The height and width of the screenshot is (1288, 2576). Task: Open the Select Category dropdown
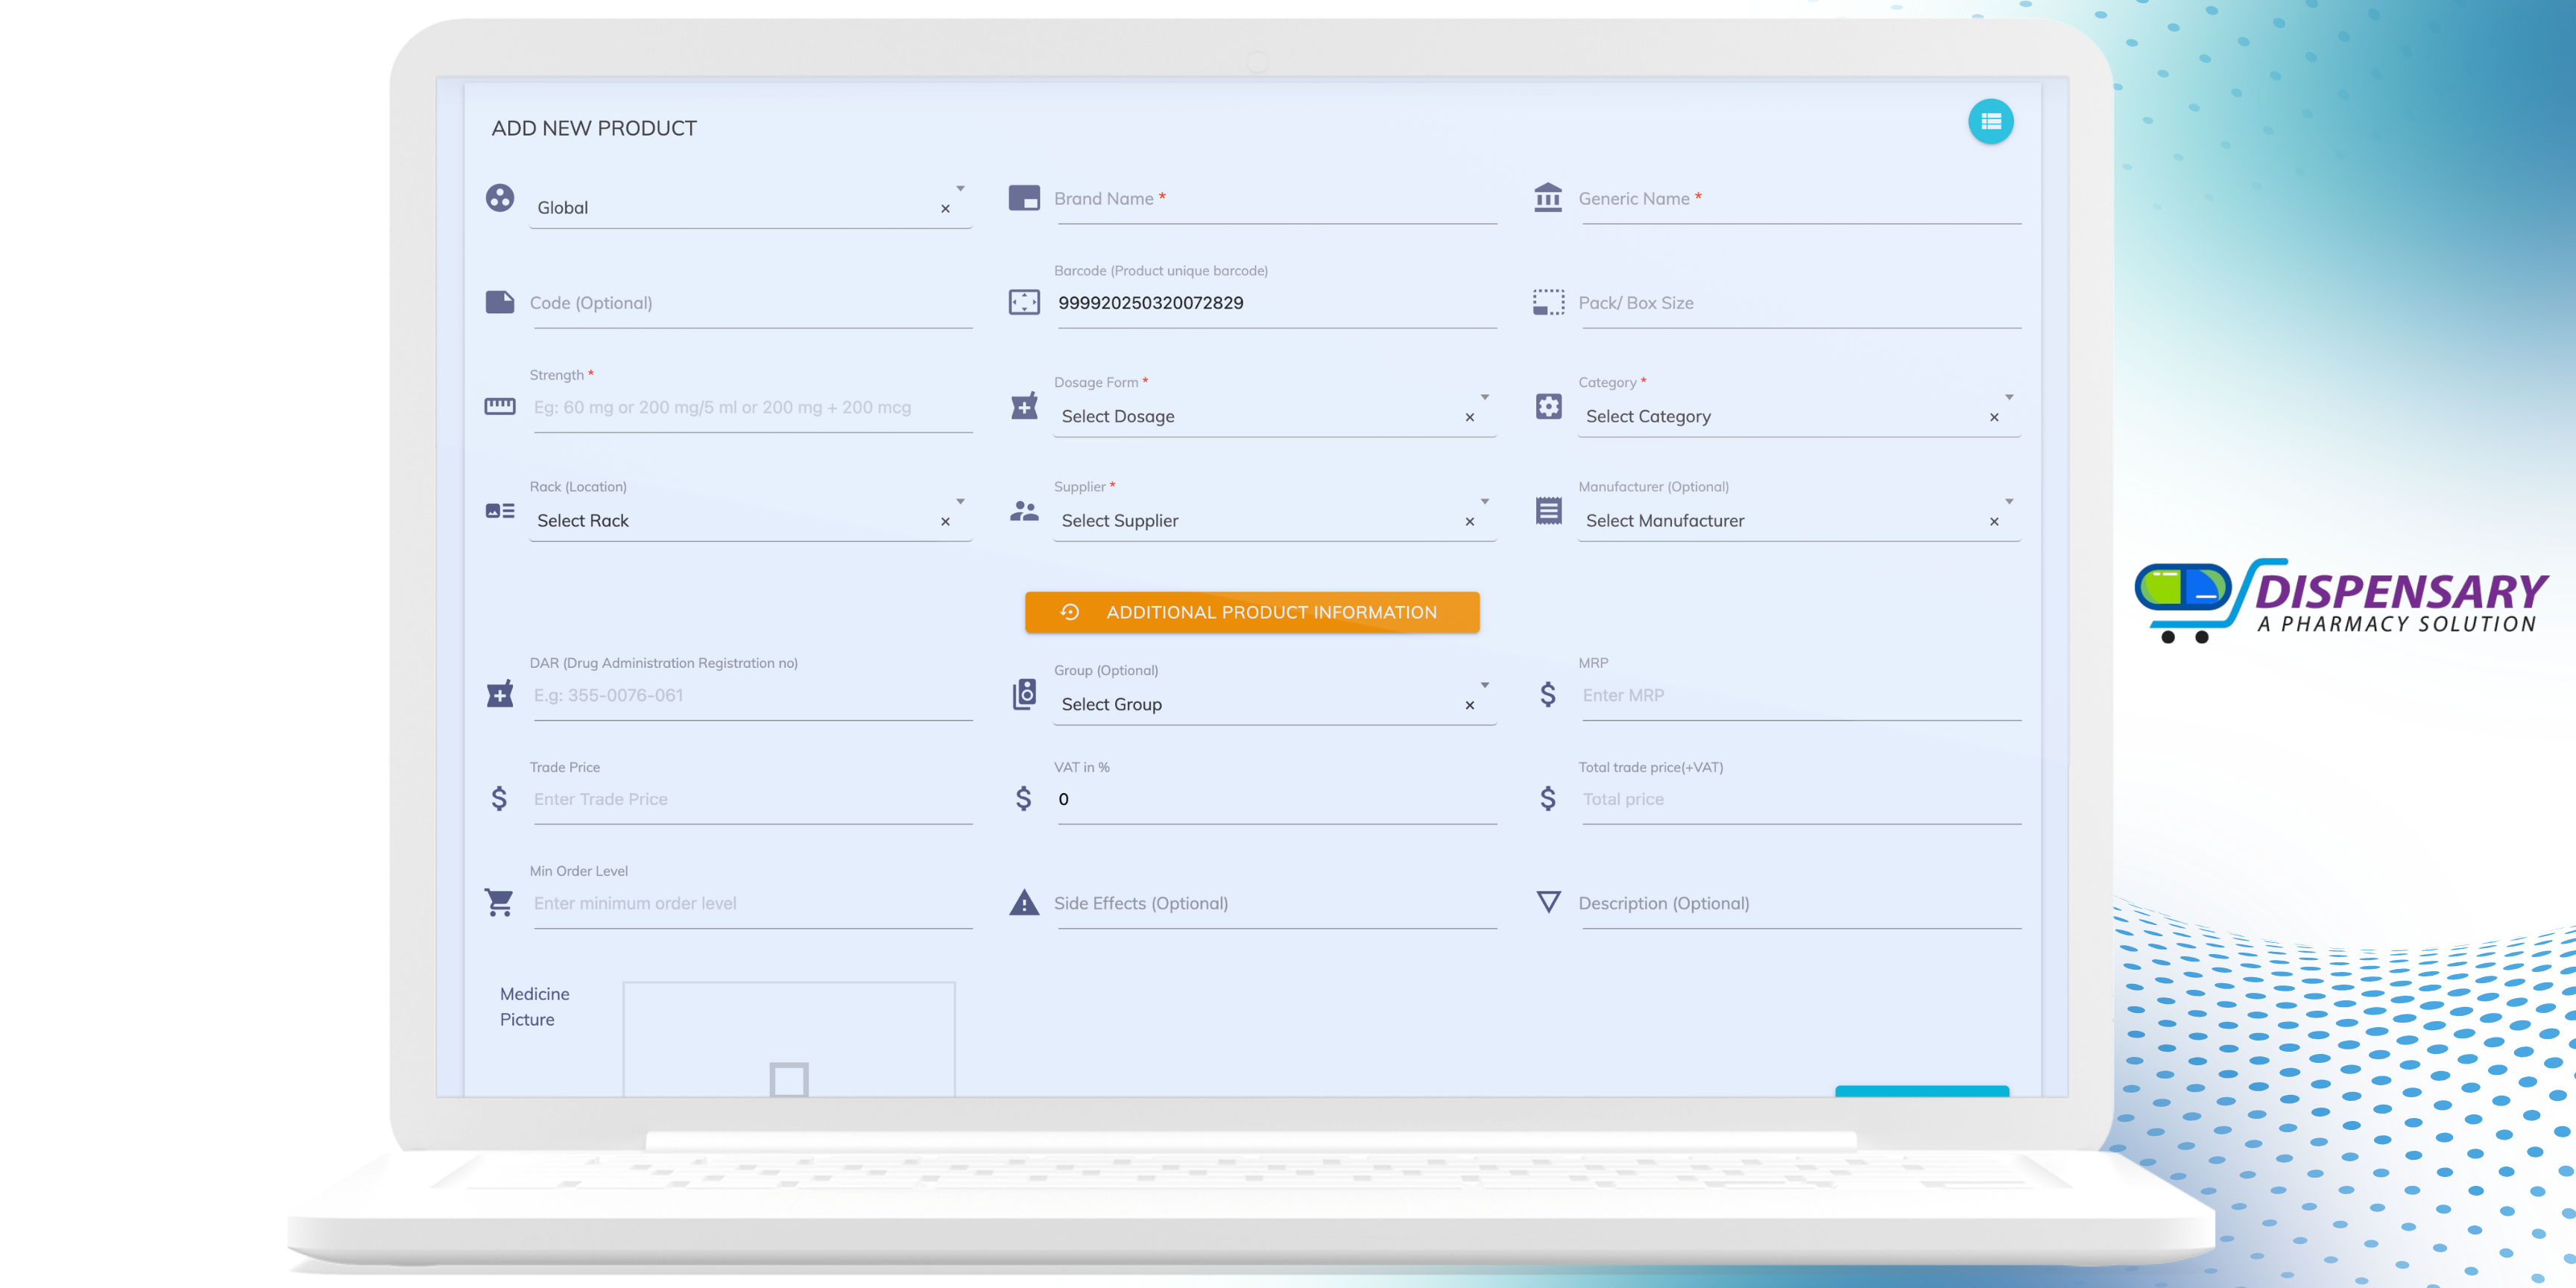pyautogui.click(x=2008, y=398)
